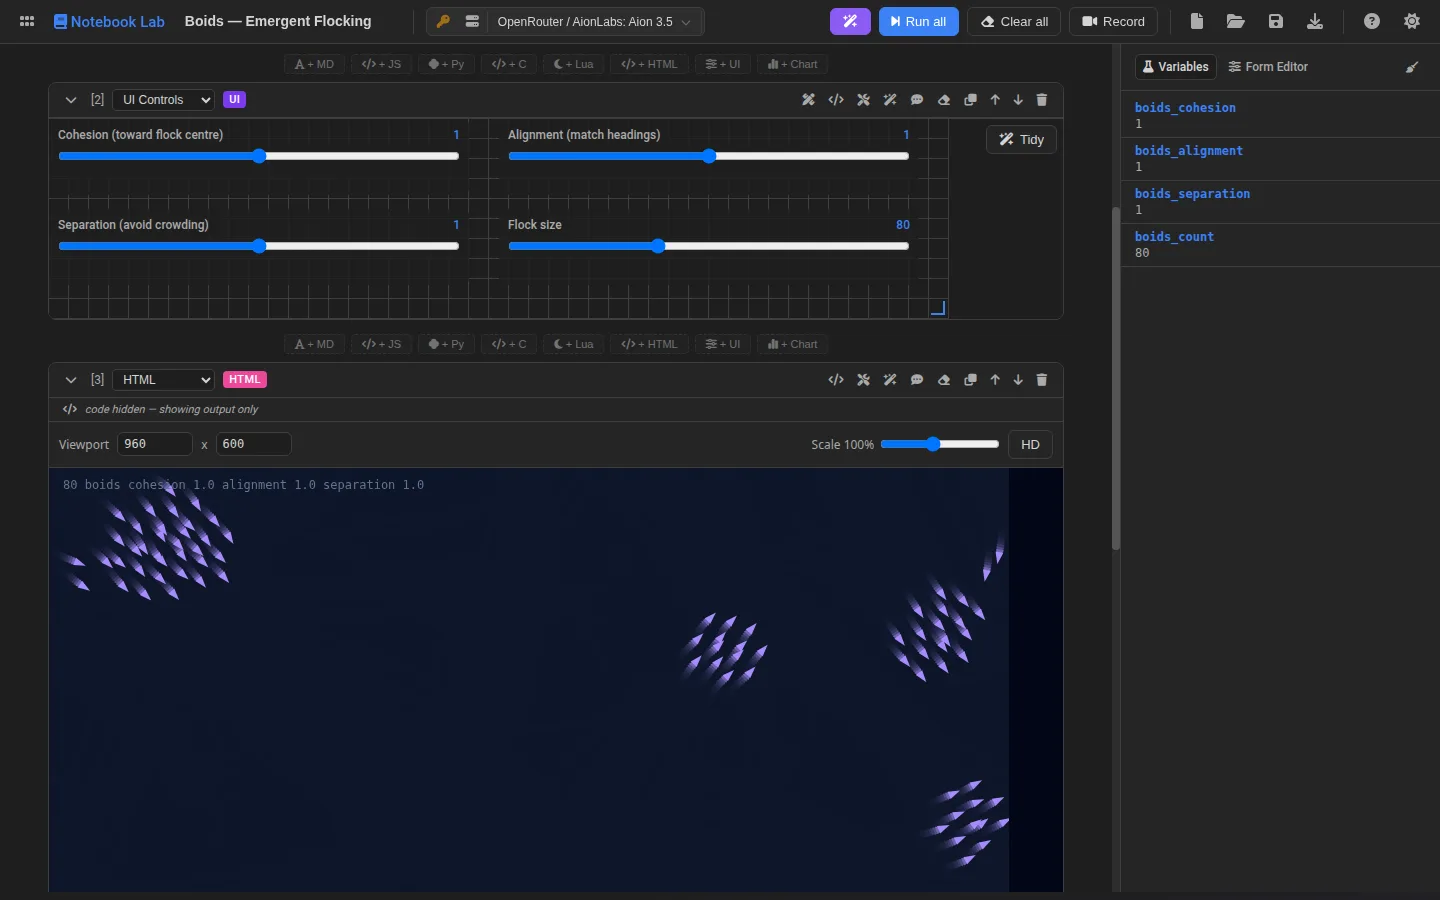Collapse the UI Controls cell [2]

click(71, 100)
